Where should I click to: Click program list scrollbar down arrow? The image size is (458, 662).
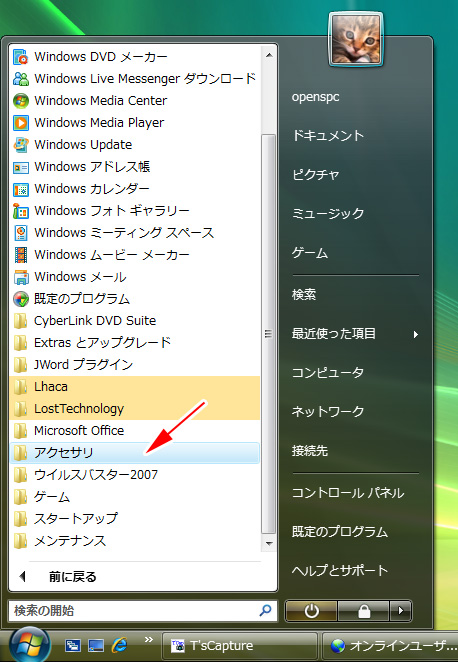(x=269, y=544)
